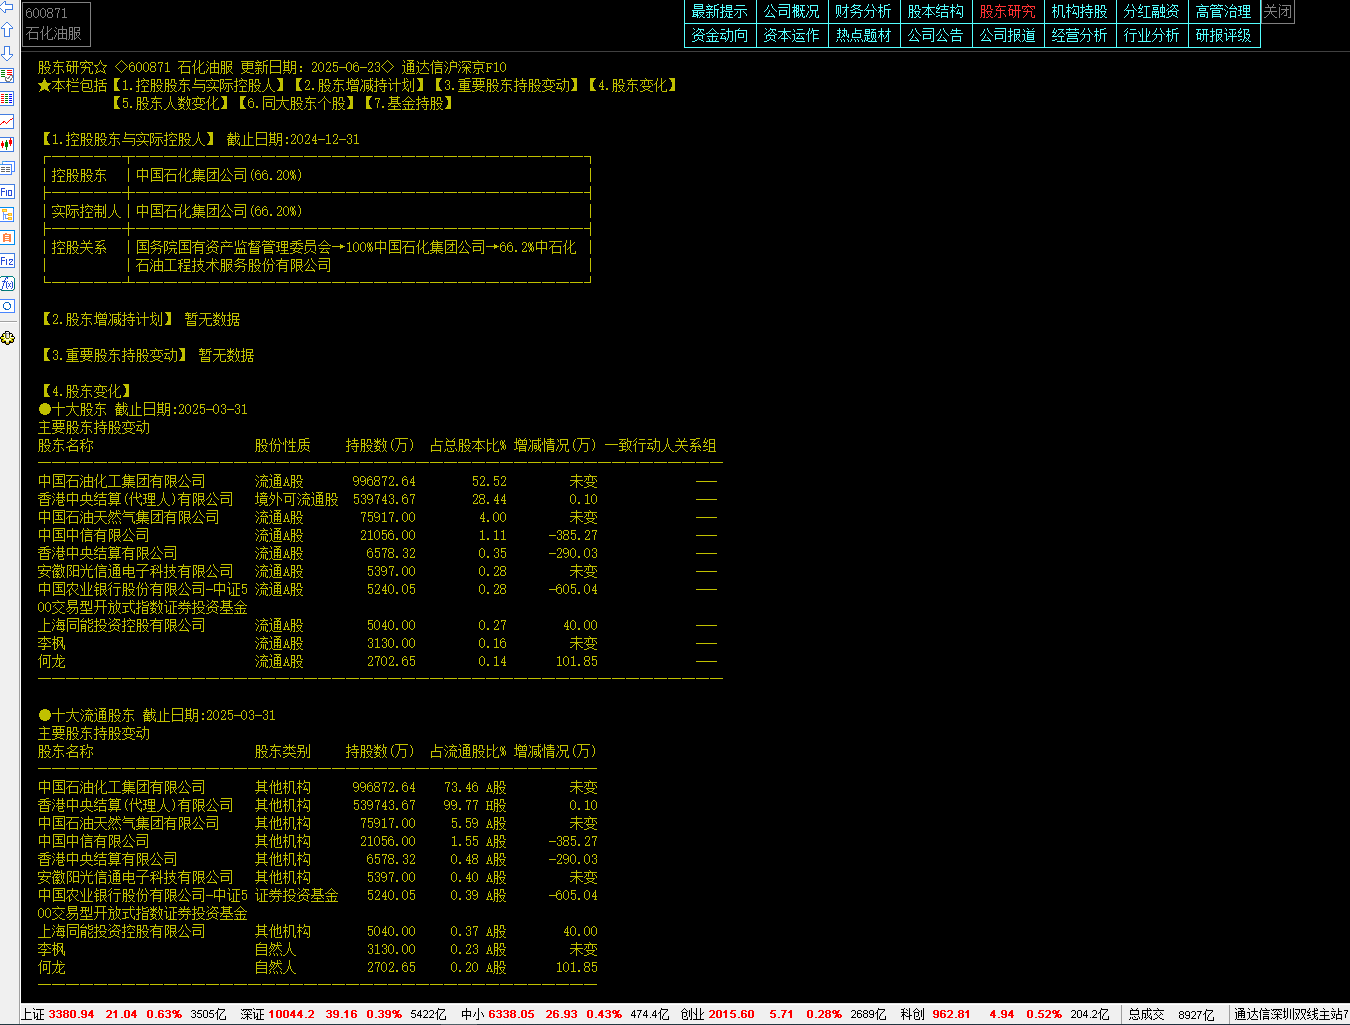Viewport: 1350px width, 1025px height.
Task: Switch to the 股本结构 tab
Action: [x=936, y=12]
